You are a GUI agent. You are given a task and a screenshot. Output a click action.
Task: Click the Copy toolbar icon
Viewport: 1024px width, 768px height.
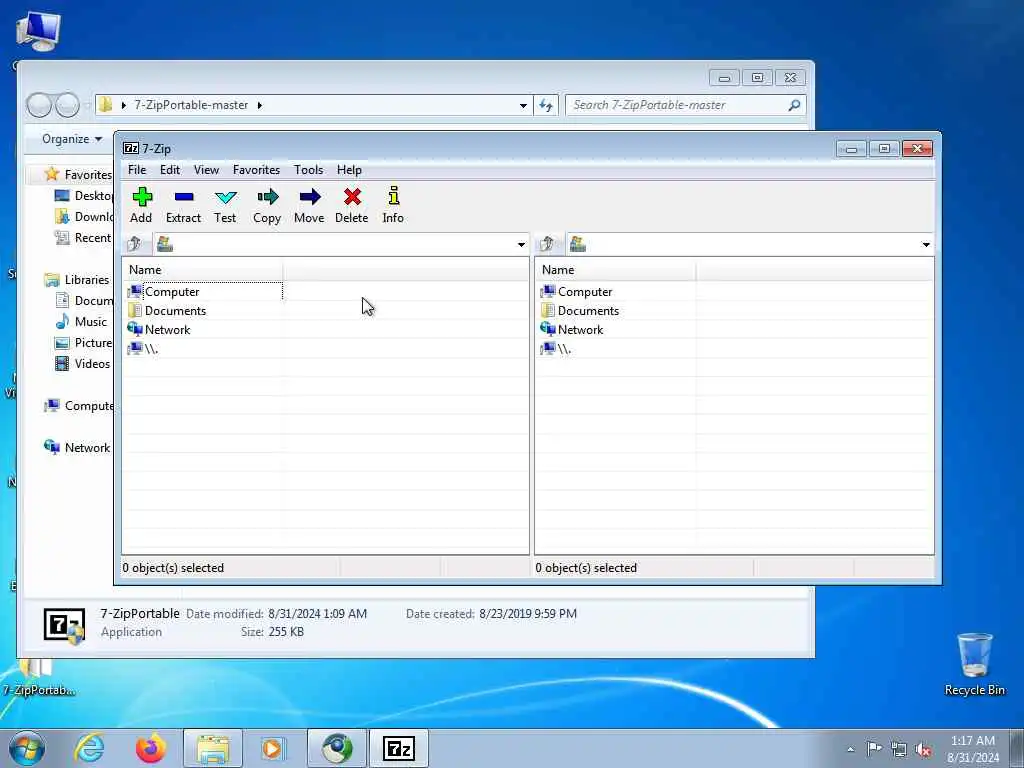[267, 205]
